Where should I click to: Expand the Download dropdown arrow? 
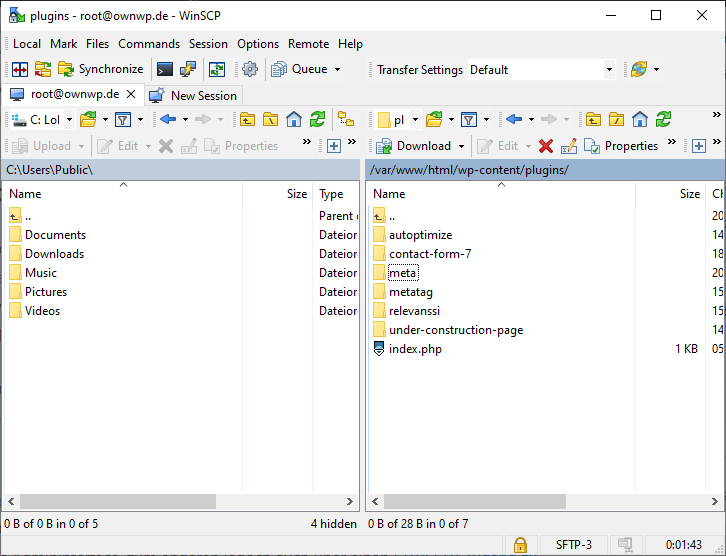pyautogui.click(x=461, y=146)
